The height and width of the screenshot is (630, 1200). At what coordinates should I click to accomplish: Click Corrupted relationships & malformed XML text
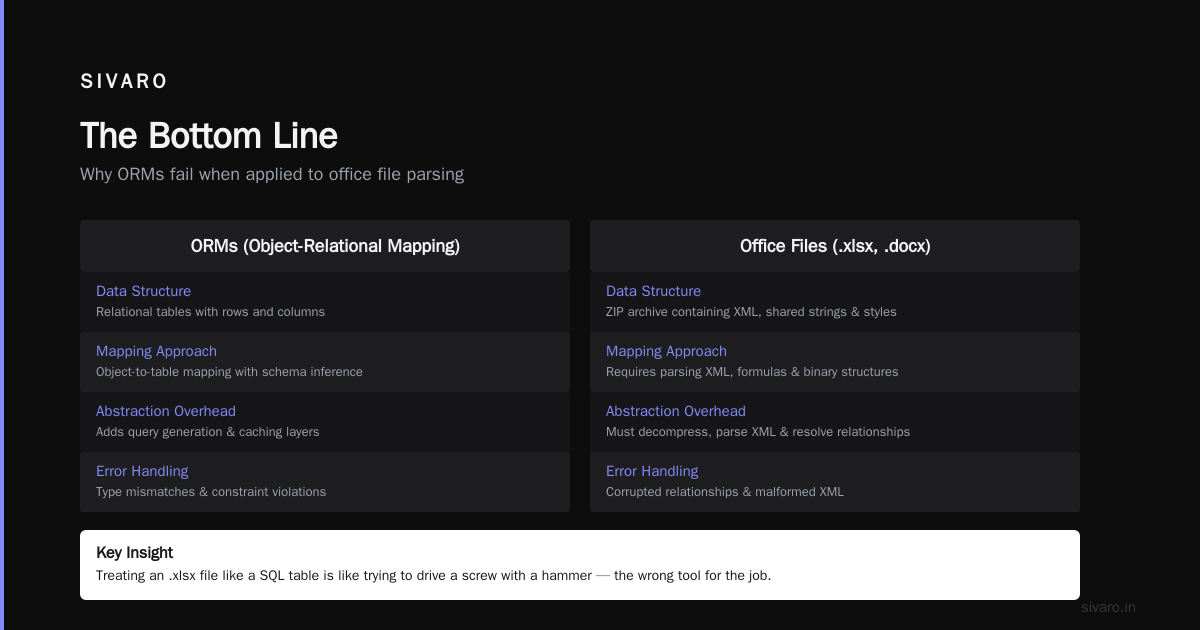tap(725, 492)
